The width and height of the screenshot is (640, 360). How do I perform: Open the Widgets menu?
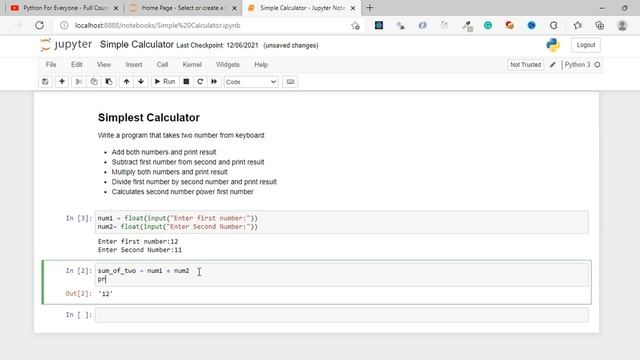point(228,64)
